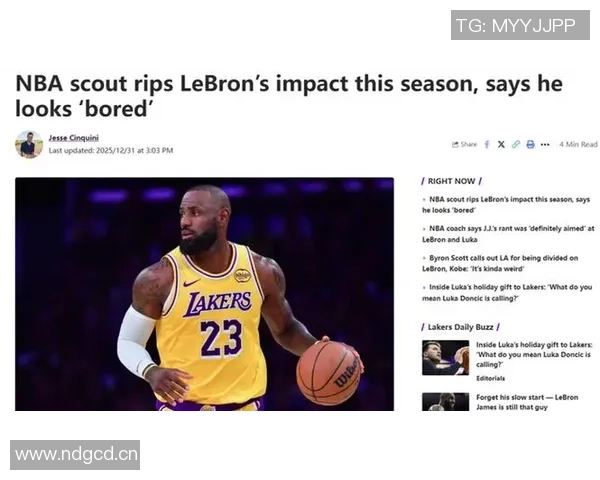Open Right Now Luka's holiday gift story
The image size is (600, 480).
[x=507, y=292]
